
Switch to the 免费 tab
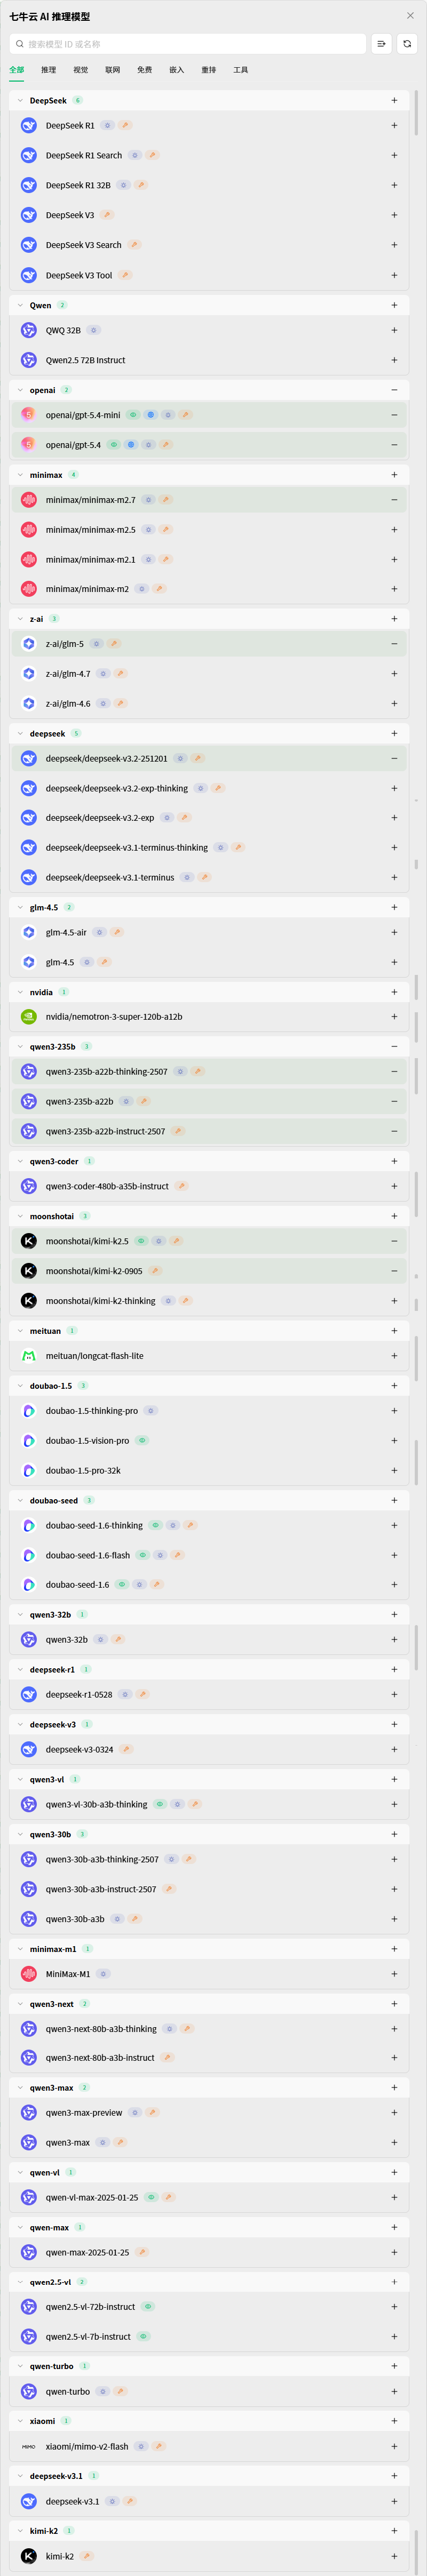(x=144, y=70)
